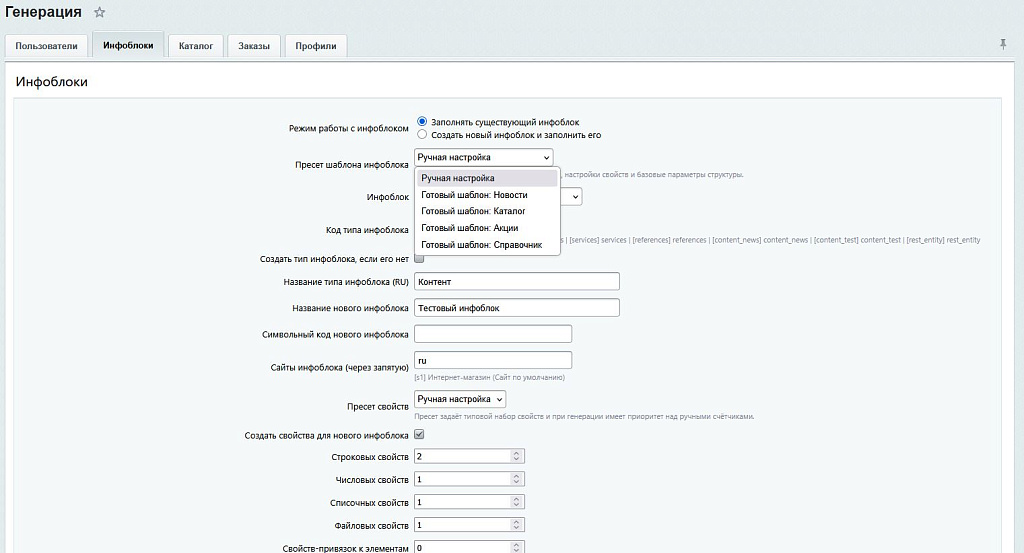Pick 'Готовый шаблон: Справочник' option
1024x553 pixels.
[481, 244]
